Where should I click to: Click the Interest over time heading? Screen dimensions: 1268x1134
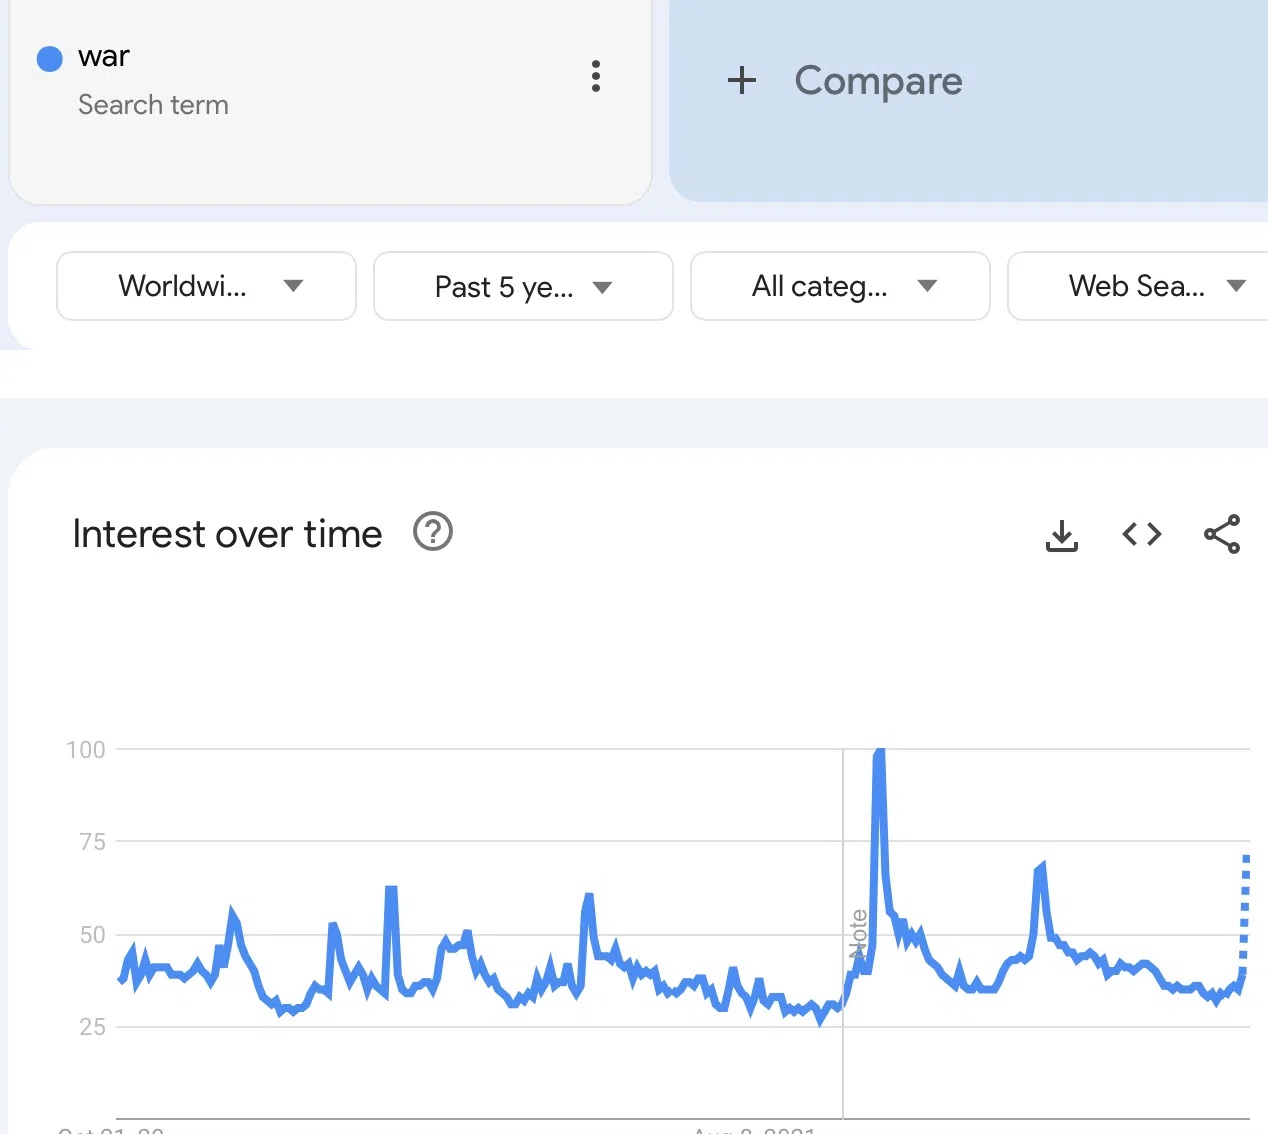click(x=227, y=534)
